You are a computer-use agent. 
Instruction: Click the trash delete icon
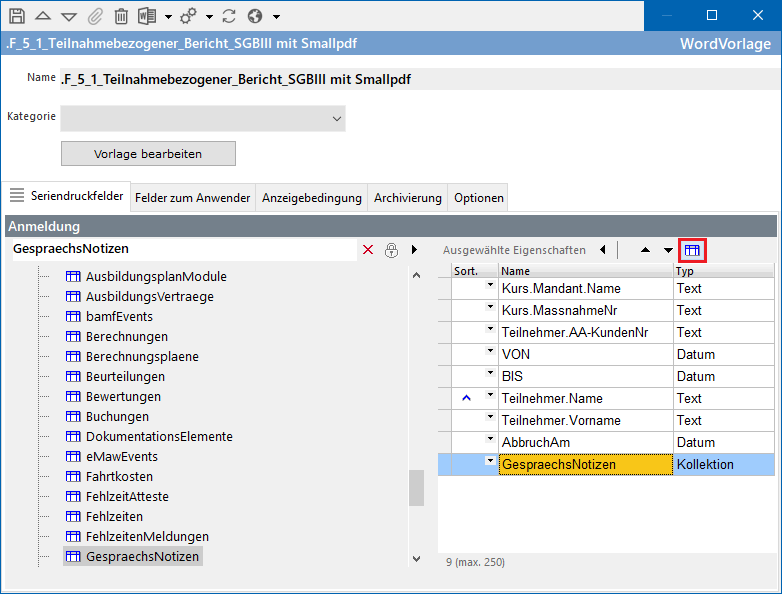[121, 16]
